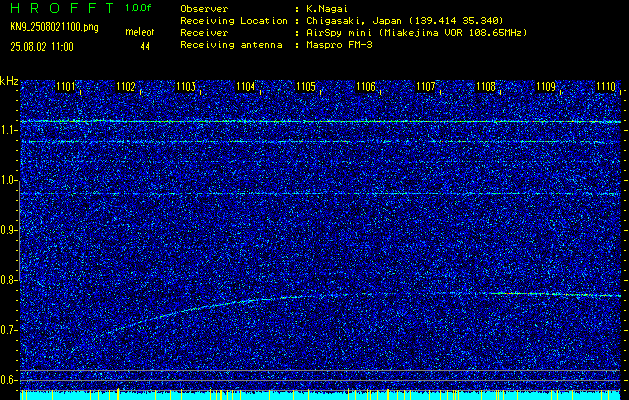
Task: Select the observer name K.Nagai
Action: [x=327, y=9]
